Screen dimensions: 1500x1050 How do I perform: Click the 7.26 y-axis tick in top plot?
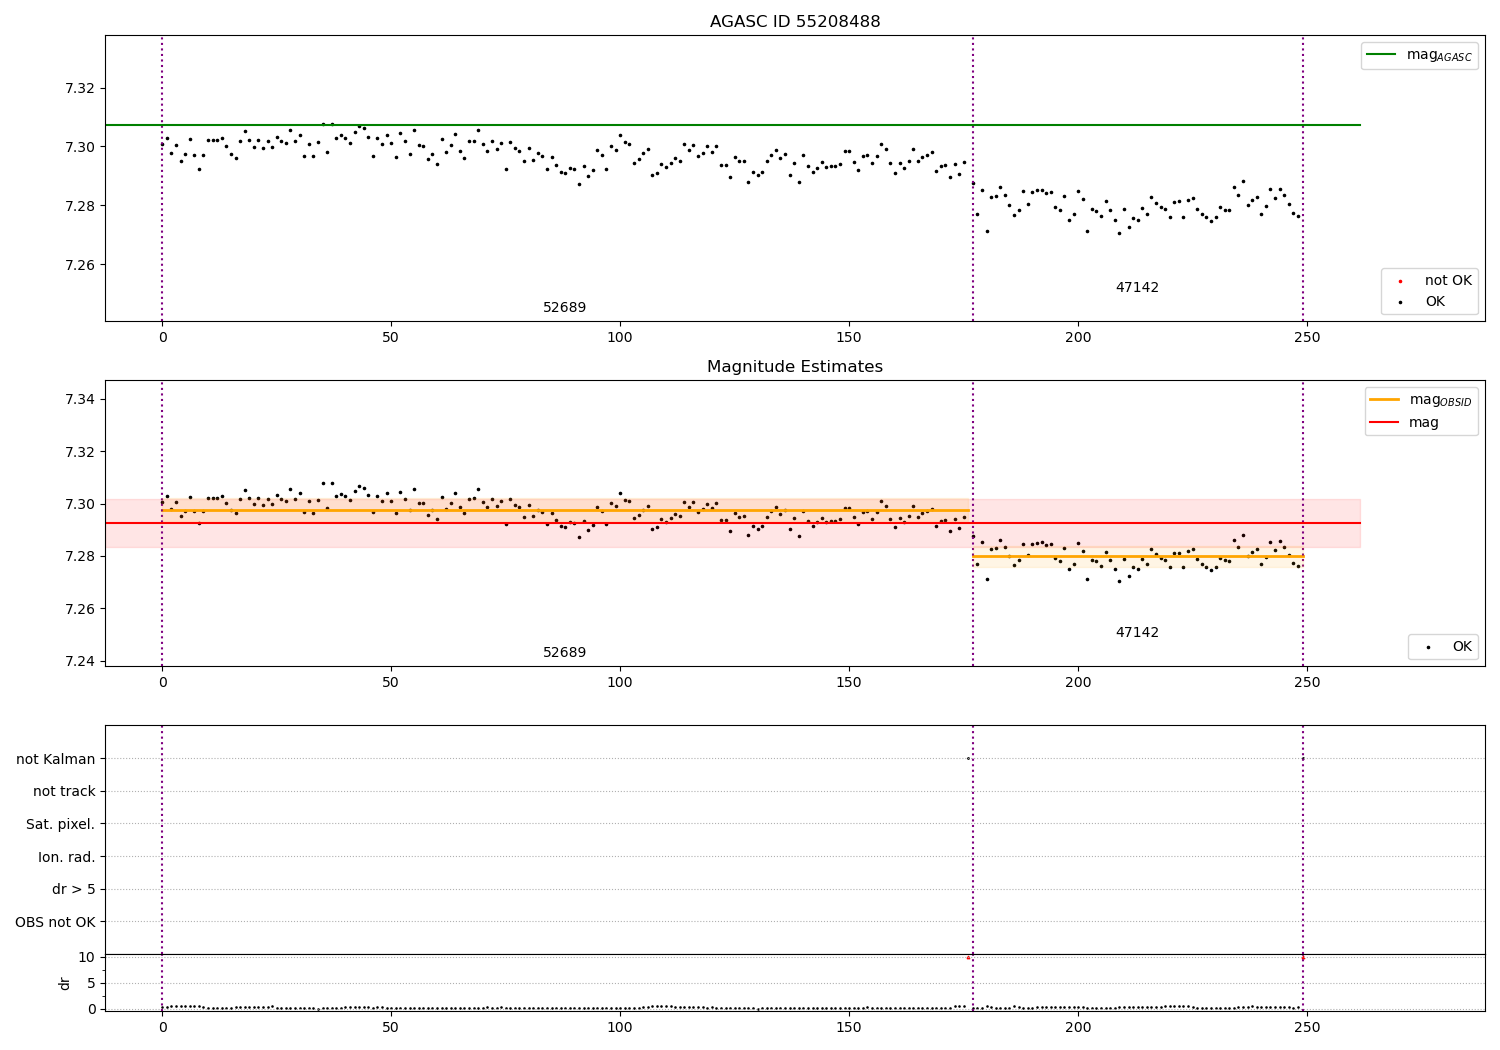[x=80, y=265]
